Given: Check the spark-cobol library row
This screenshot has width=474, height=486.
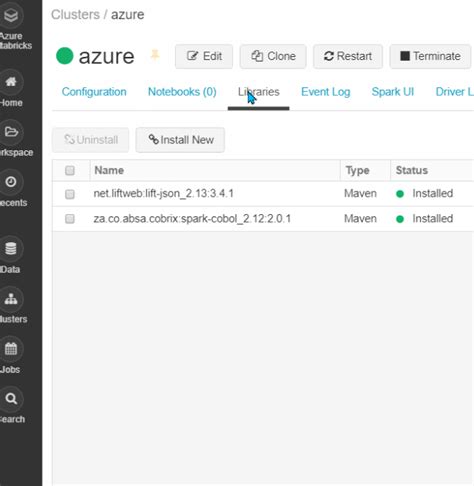Looking at the screenshot, I should tap(70, 219).
